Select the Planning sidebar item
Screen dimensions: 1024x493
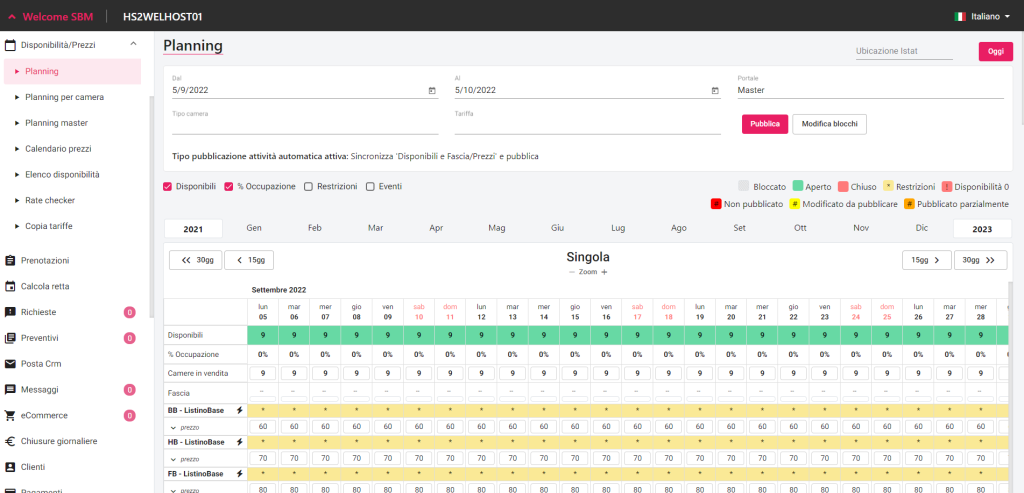(72, 71)
